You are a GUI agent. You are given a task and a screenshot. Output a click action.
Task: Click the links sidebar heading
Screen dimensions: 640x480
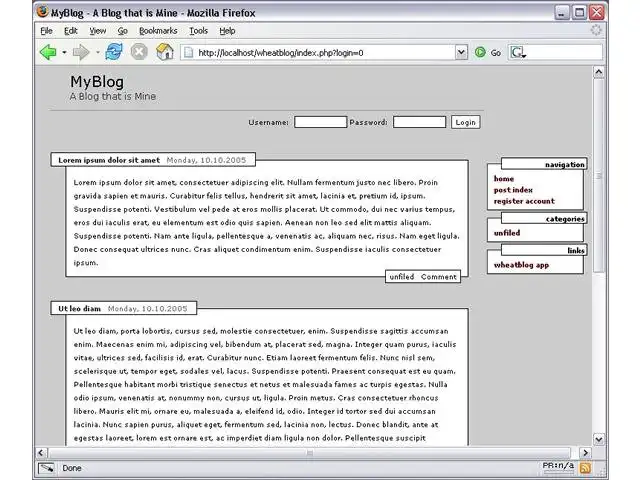(576, 250)
